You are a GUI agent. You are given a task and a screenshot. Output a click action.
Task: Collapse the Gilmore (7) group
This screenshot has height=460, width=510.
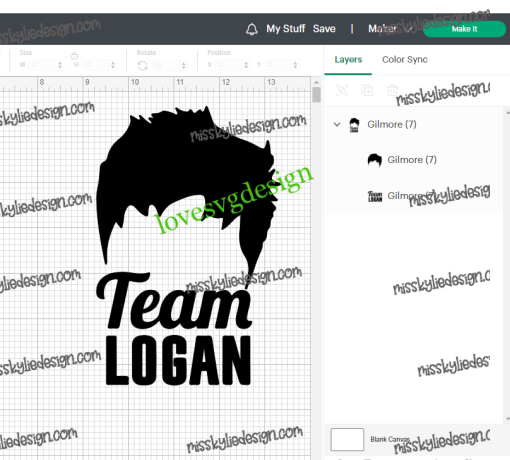(337, 125)
